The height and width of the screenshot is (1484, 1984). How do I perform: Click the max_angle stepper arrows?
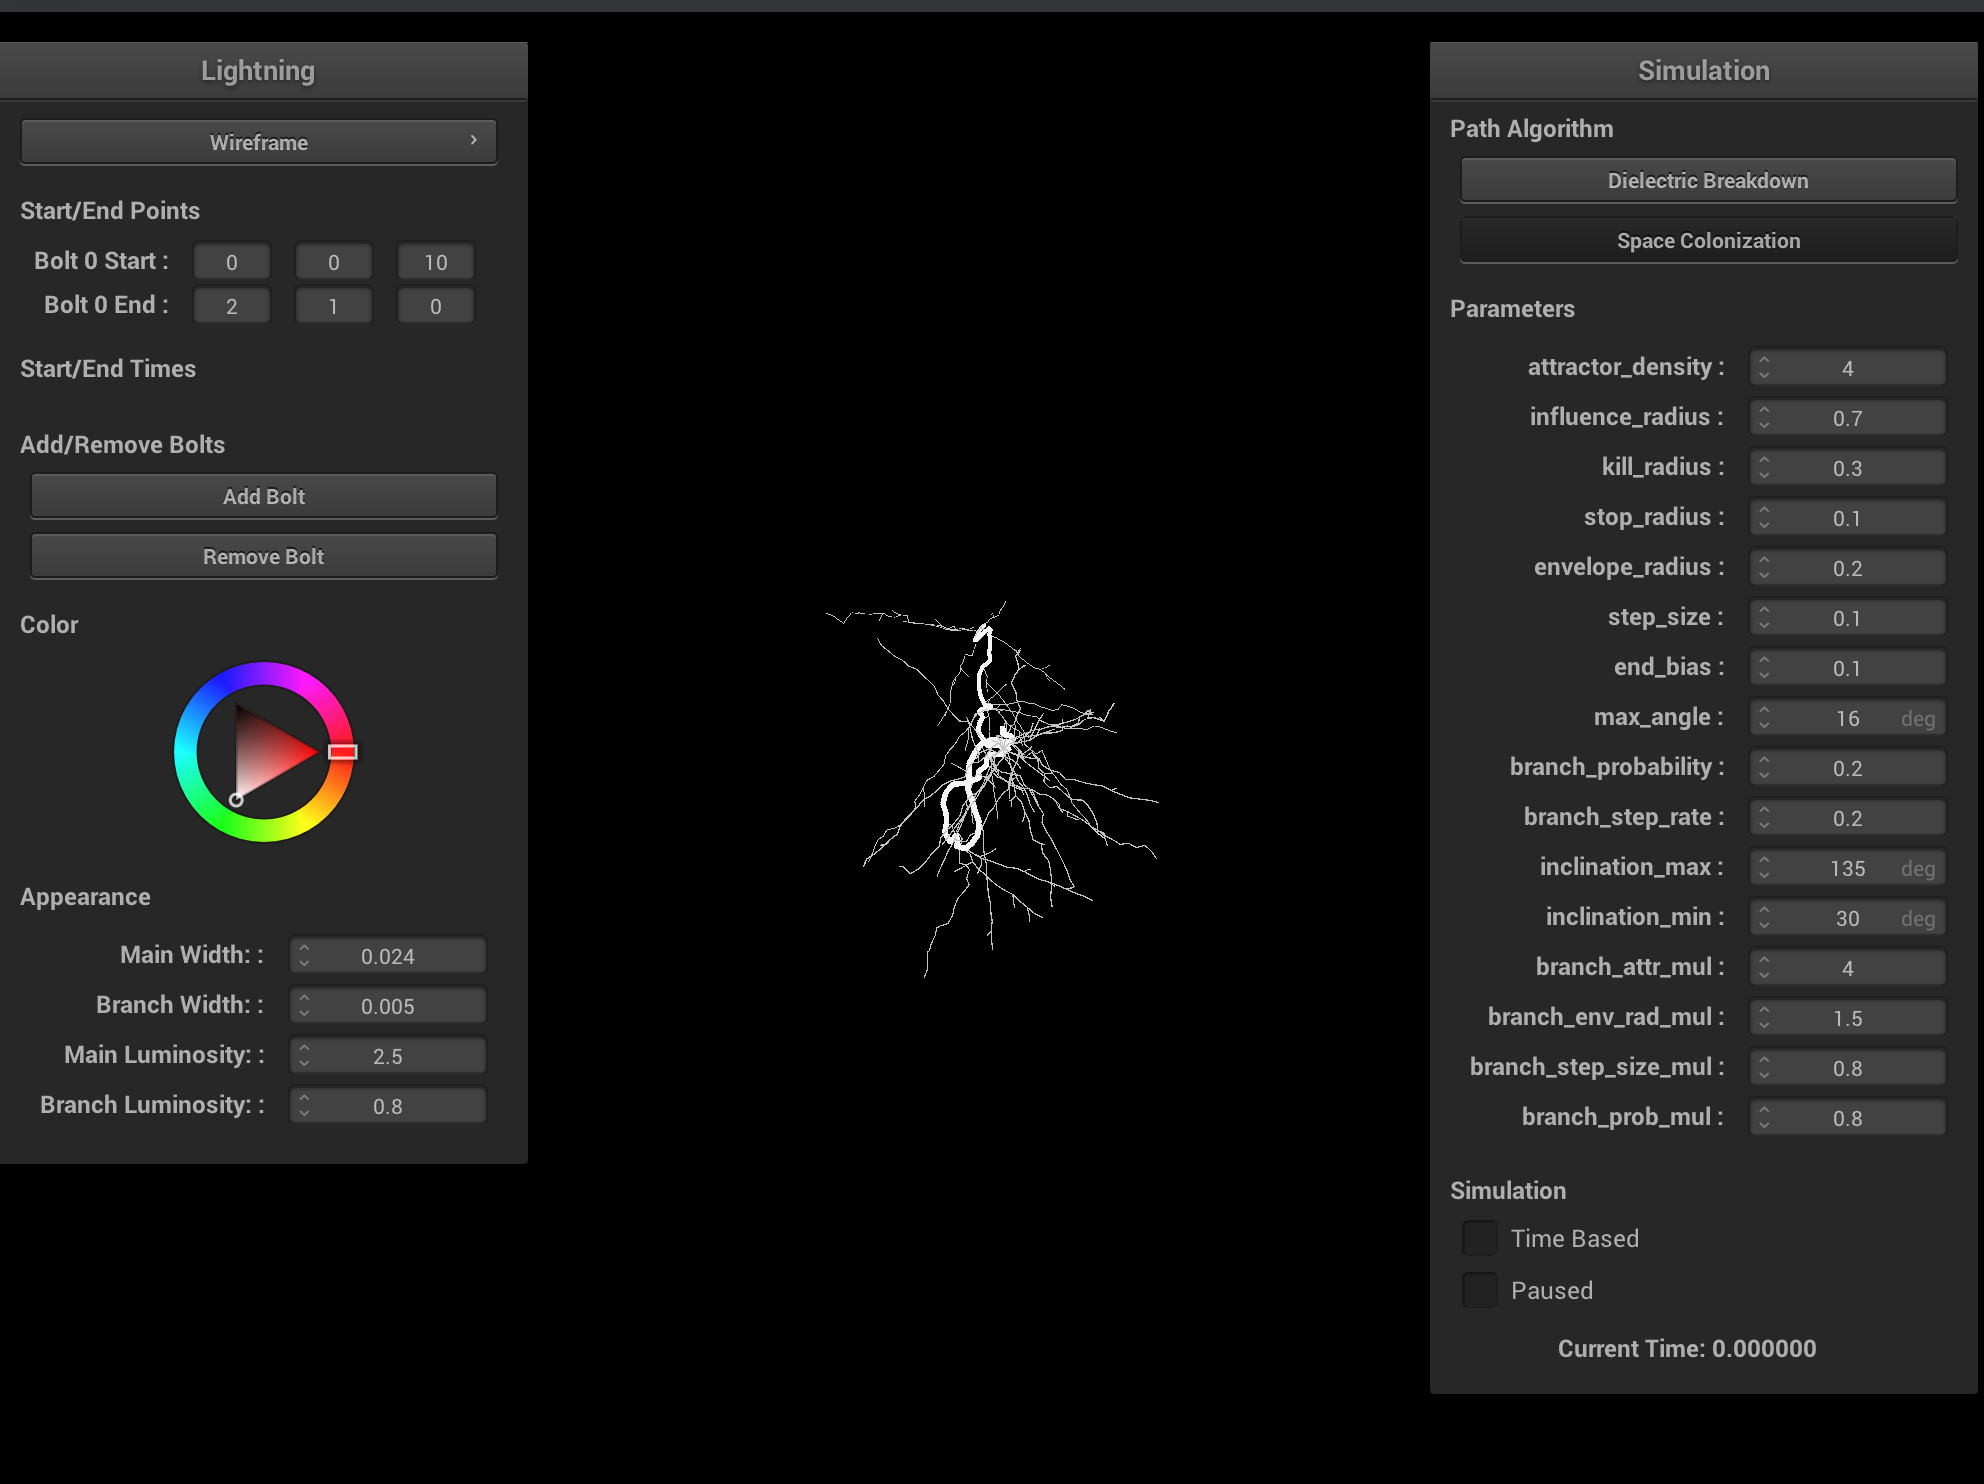[x=1764, y=718]
